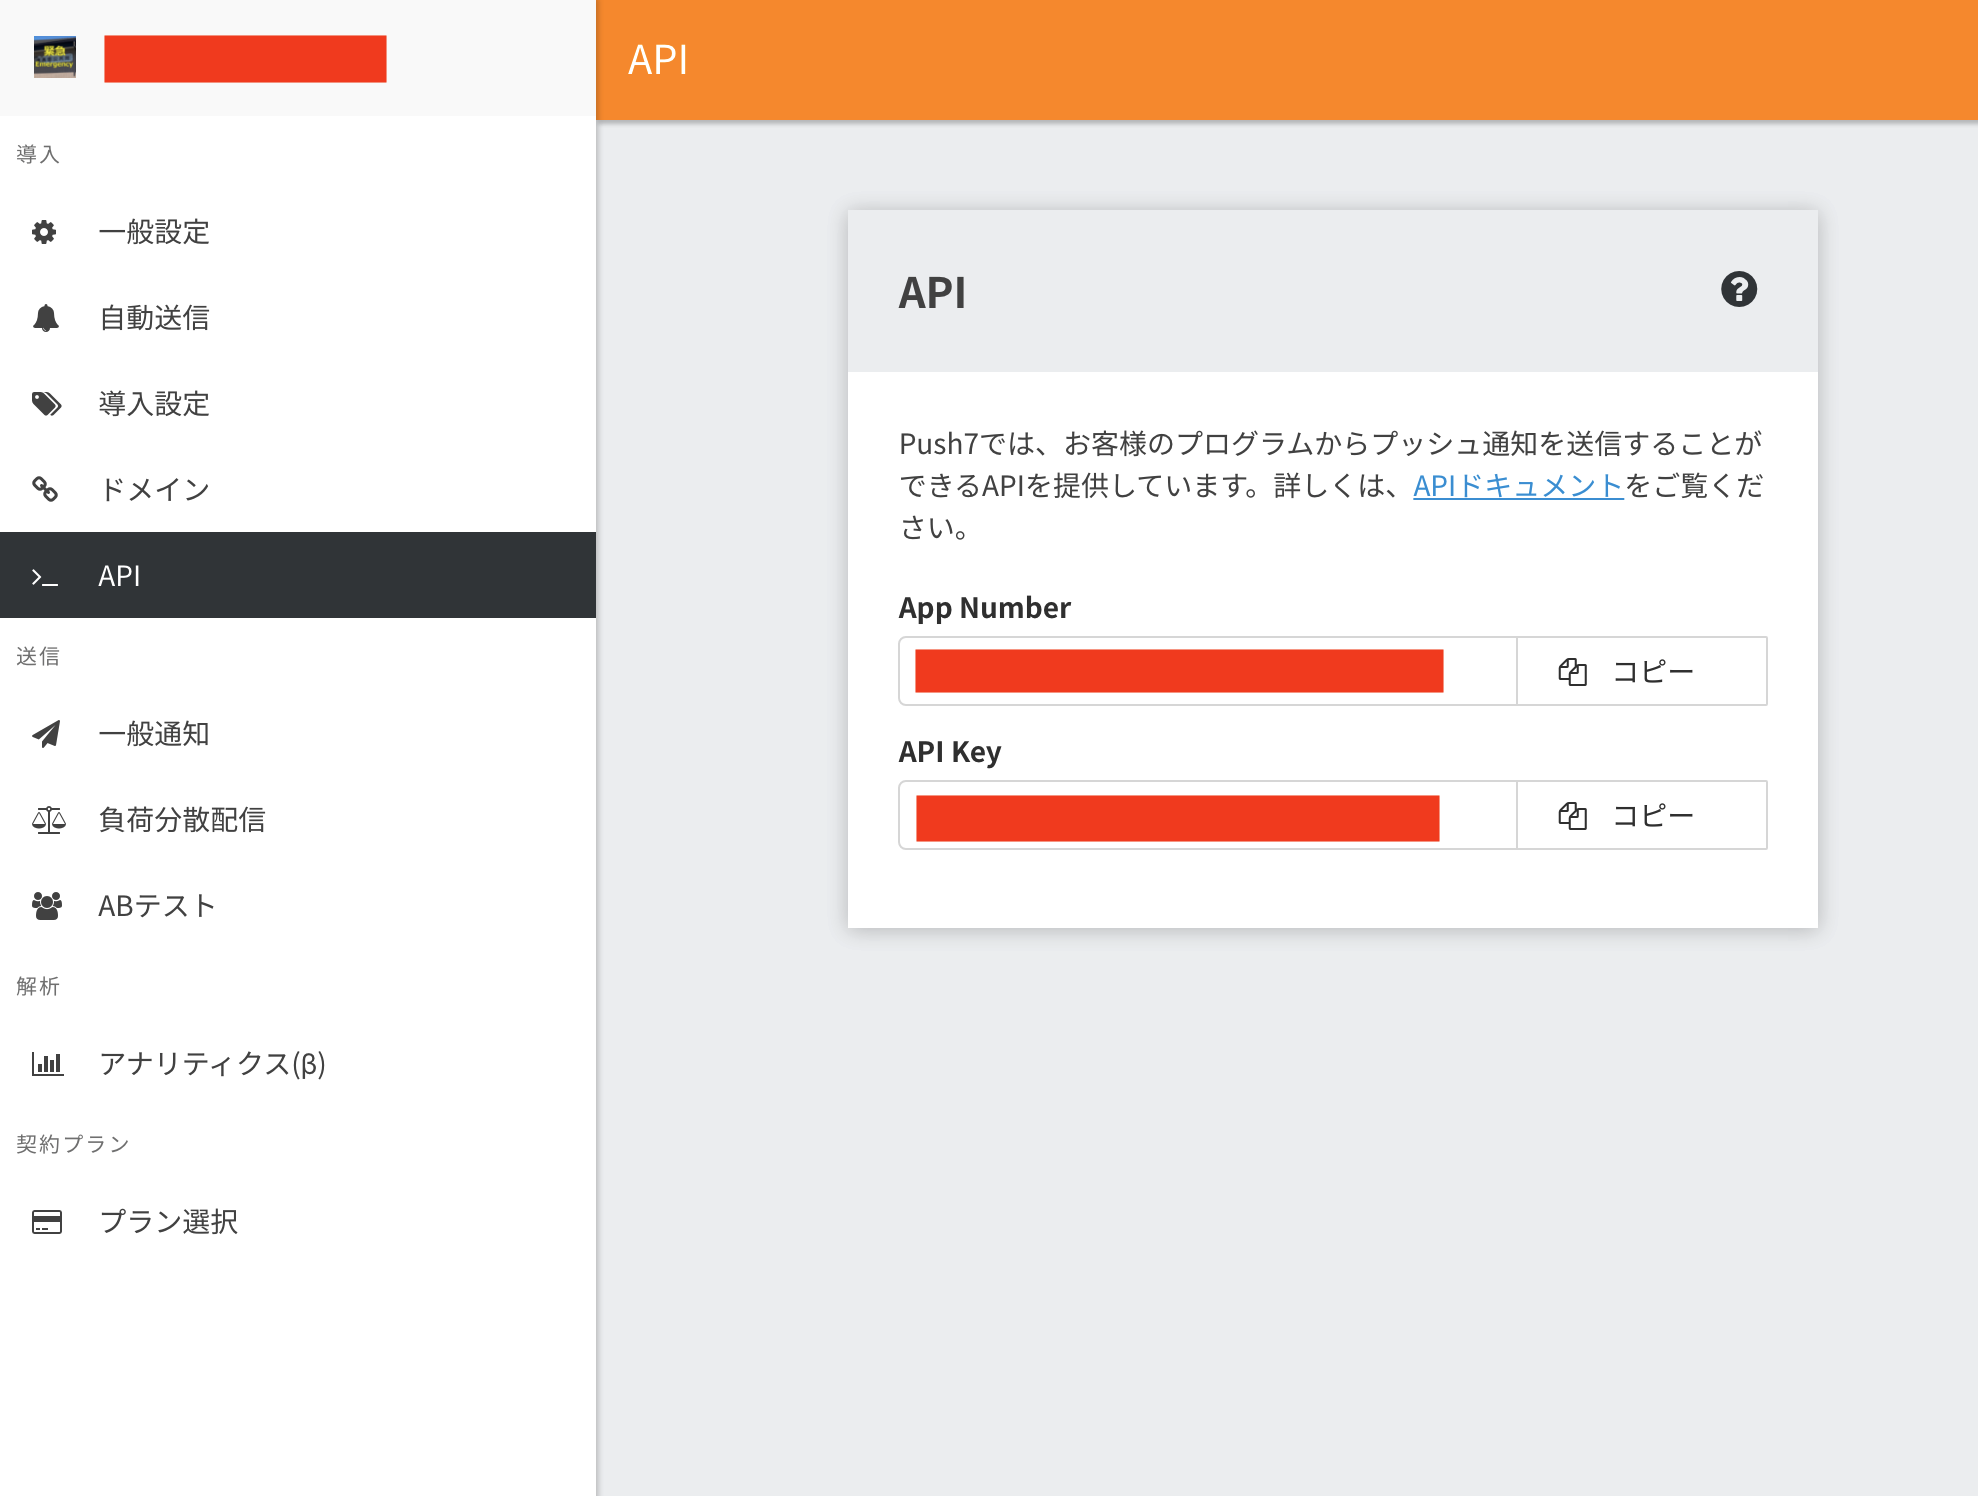Click the bell icon for 自動送信
The image size is (1978, 1496).
click(46, 318)
